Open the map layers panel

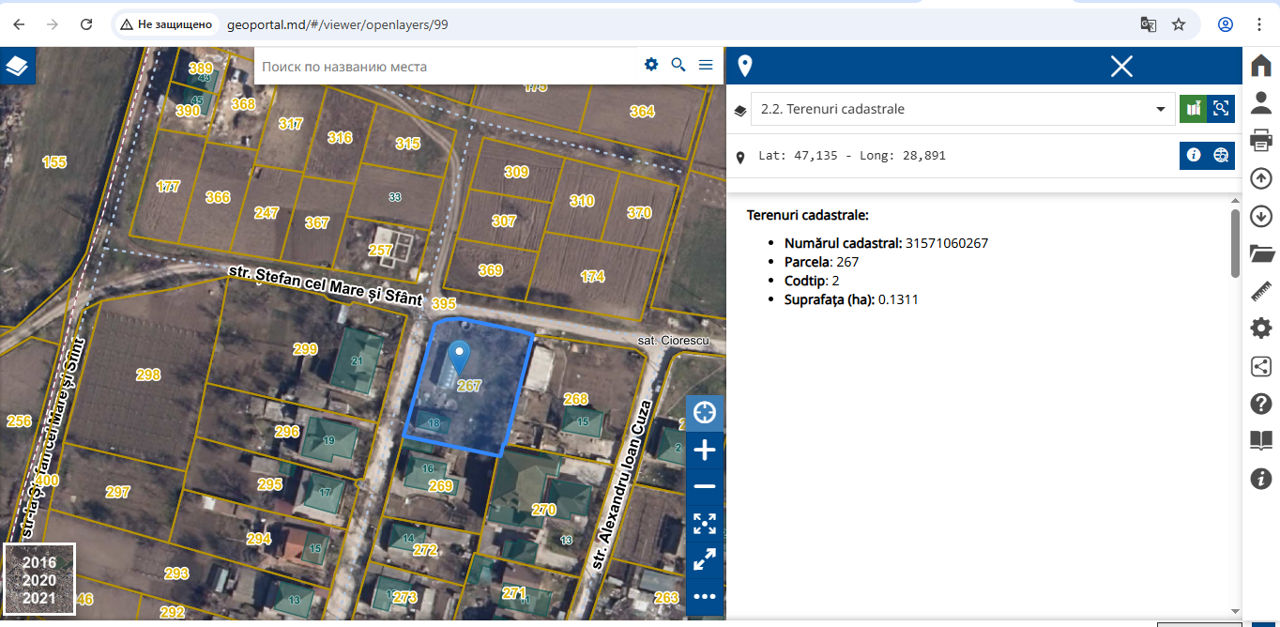18,66
